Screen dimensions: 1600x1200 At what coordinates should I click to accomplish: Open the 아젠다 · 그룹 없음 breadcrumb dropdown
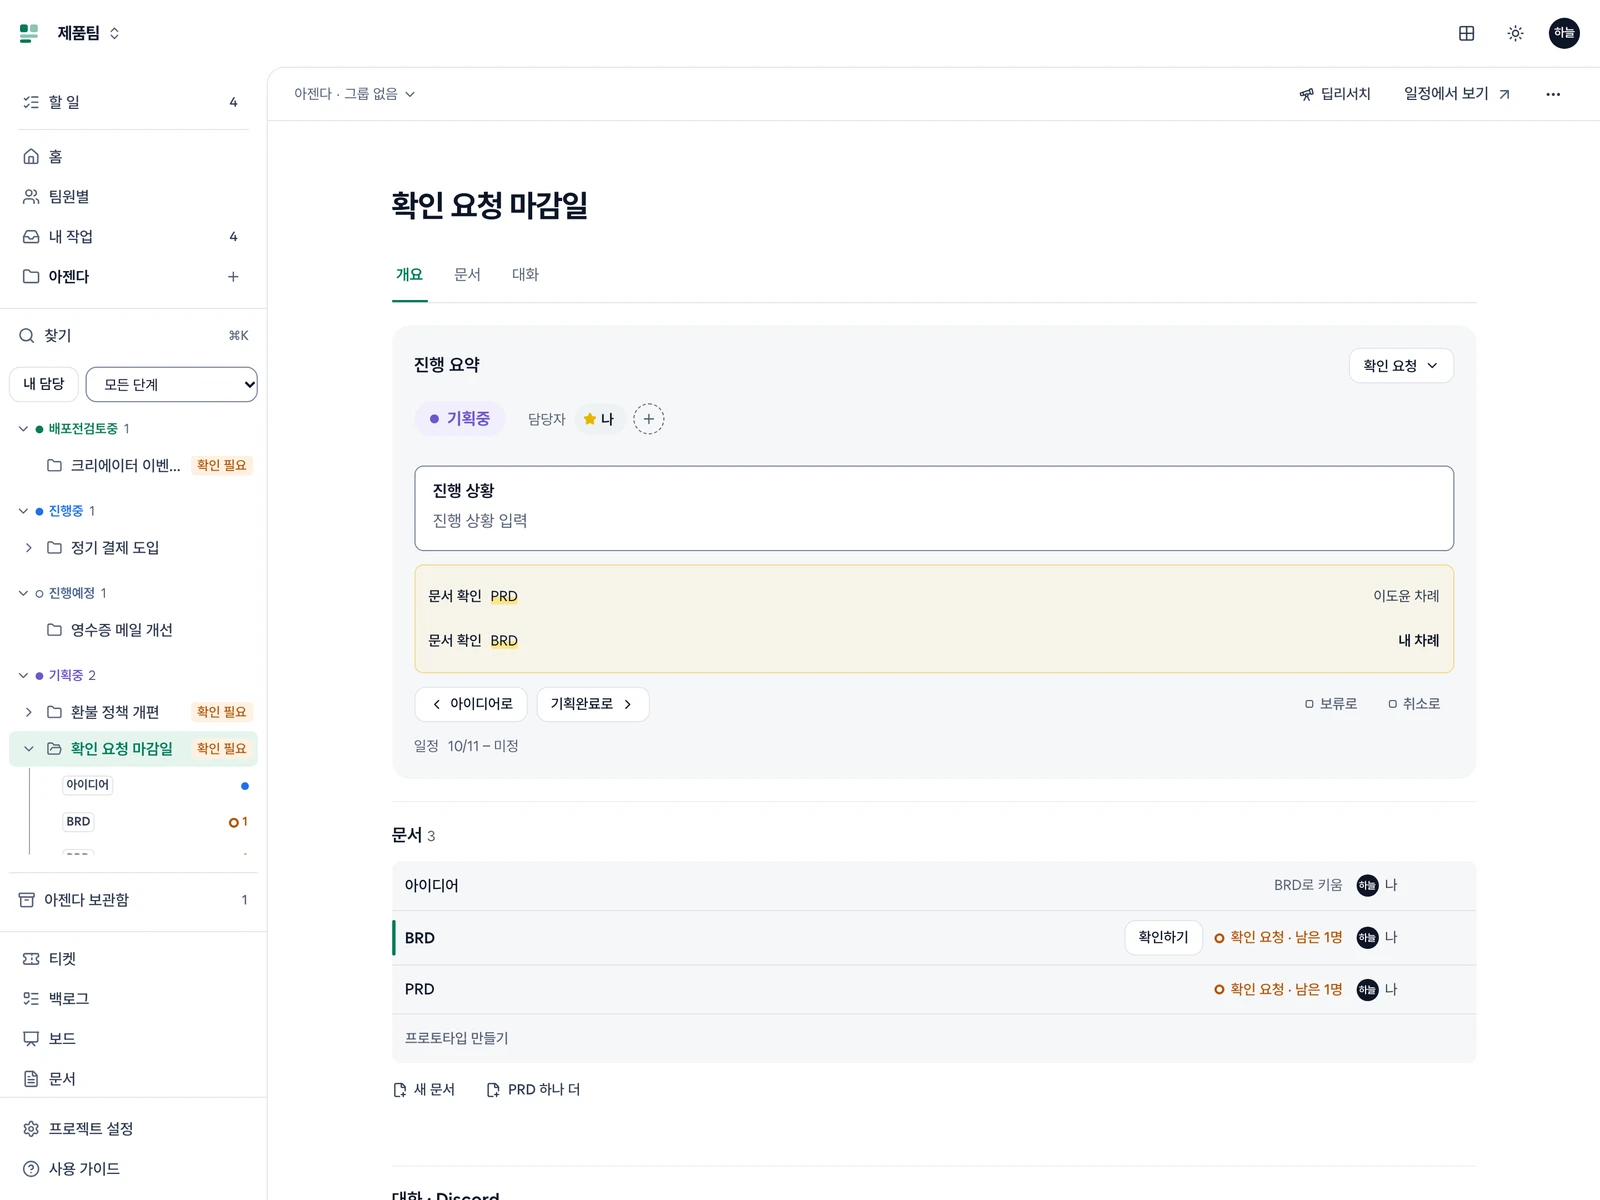(x=355, y=94)
